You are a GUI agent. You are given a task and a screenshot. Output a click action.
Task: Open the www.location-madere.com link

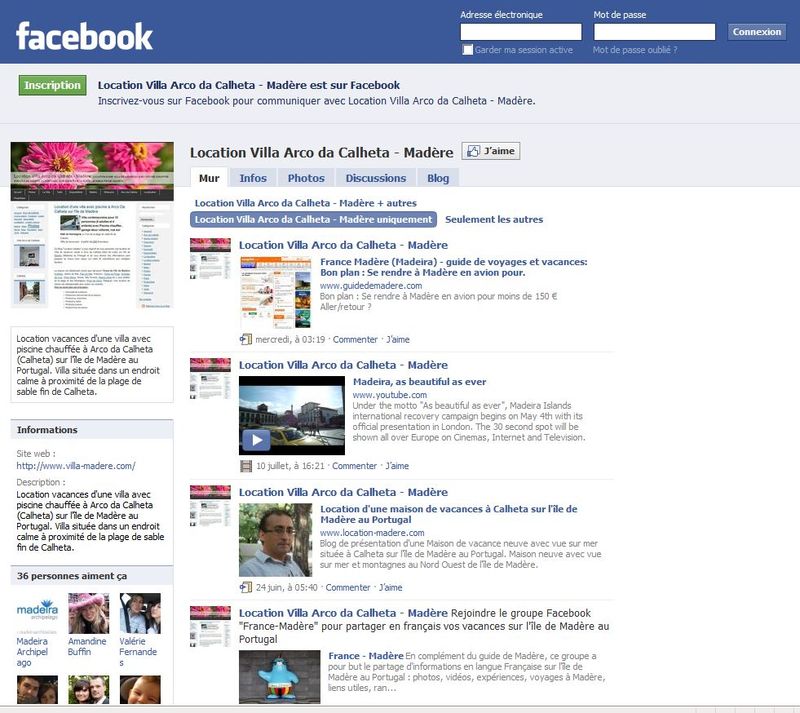point(372,533)
